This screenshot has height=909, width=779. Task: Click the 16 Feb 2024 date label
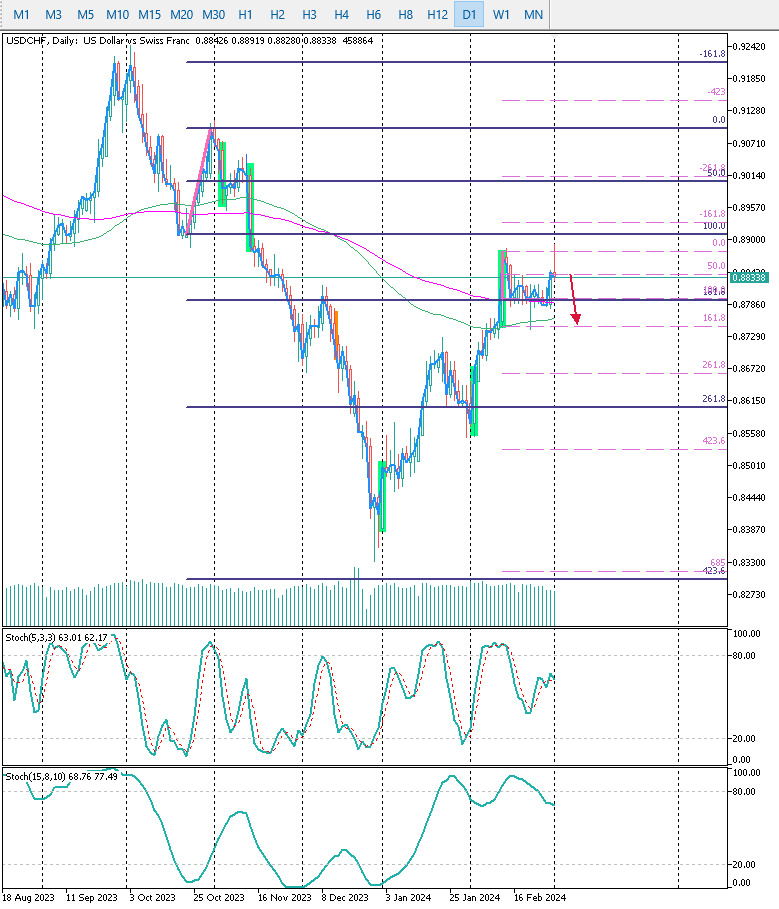pos(540,897)
